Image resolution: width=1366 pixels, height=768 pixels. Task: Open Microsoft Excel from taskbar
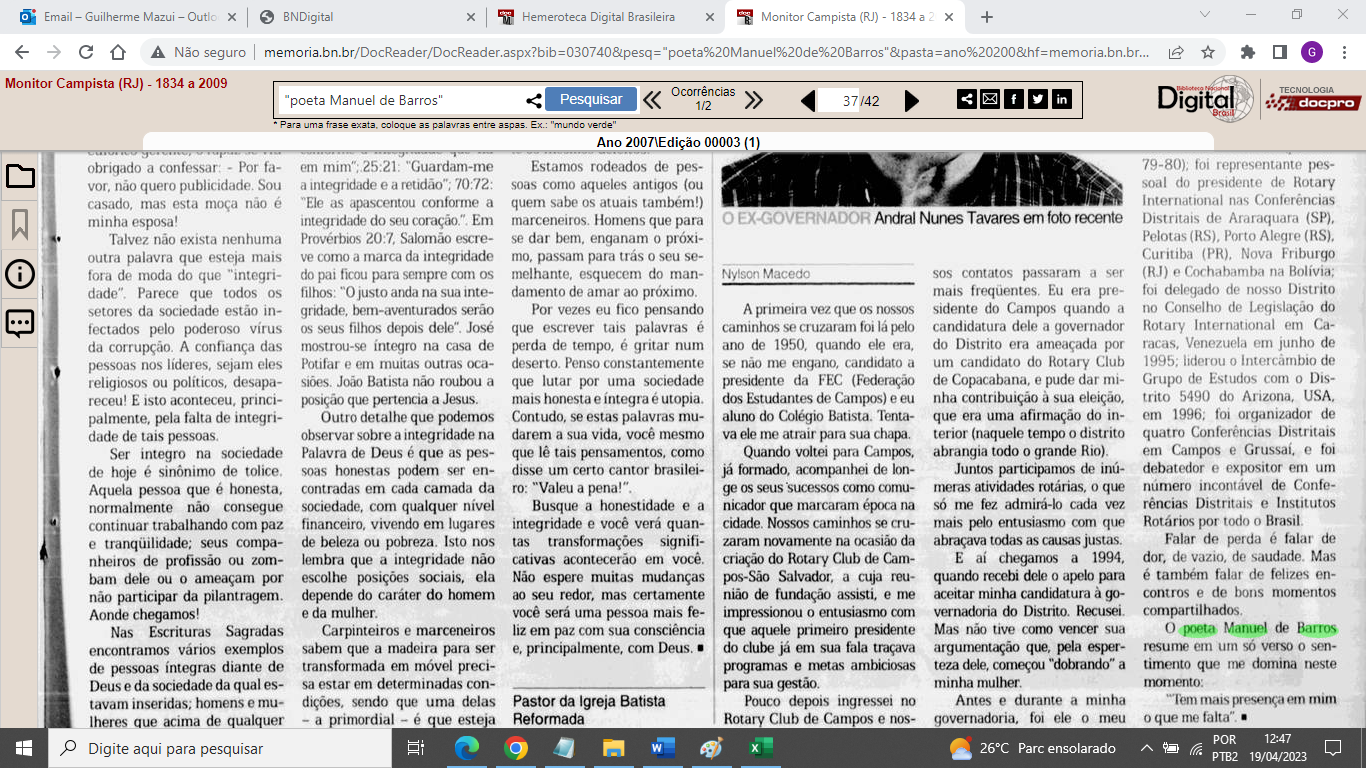(759, 747)
